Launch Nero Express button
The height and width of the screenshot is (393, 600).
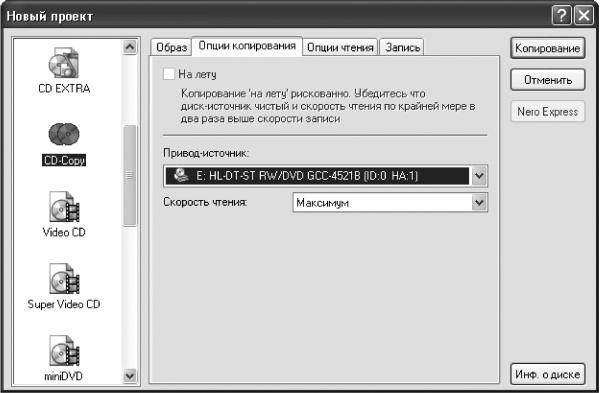(x=548, y=112)
